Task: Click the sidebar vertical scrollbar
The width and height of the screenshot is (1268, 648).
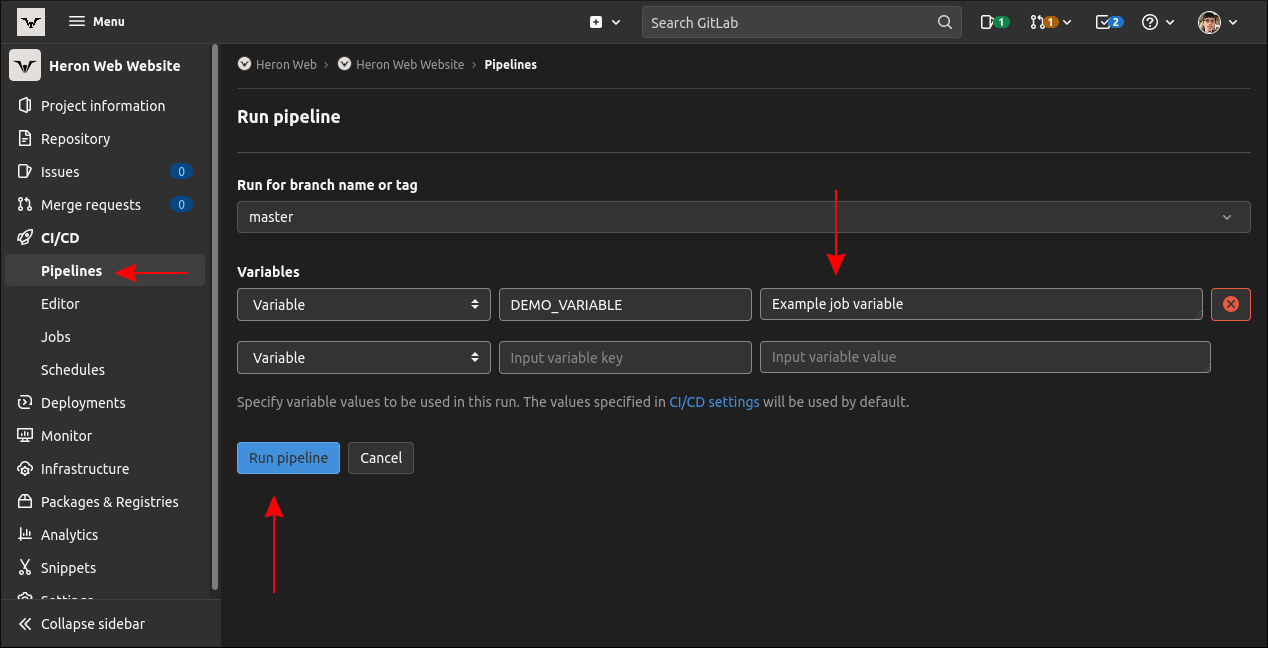Action: [215, 320]
